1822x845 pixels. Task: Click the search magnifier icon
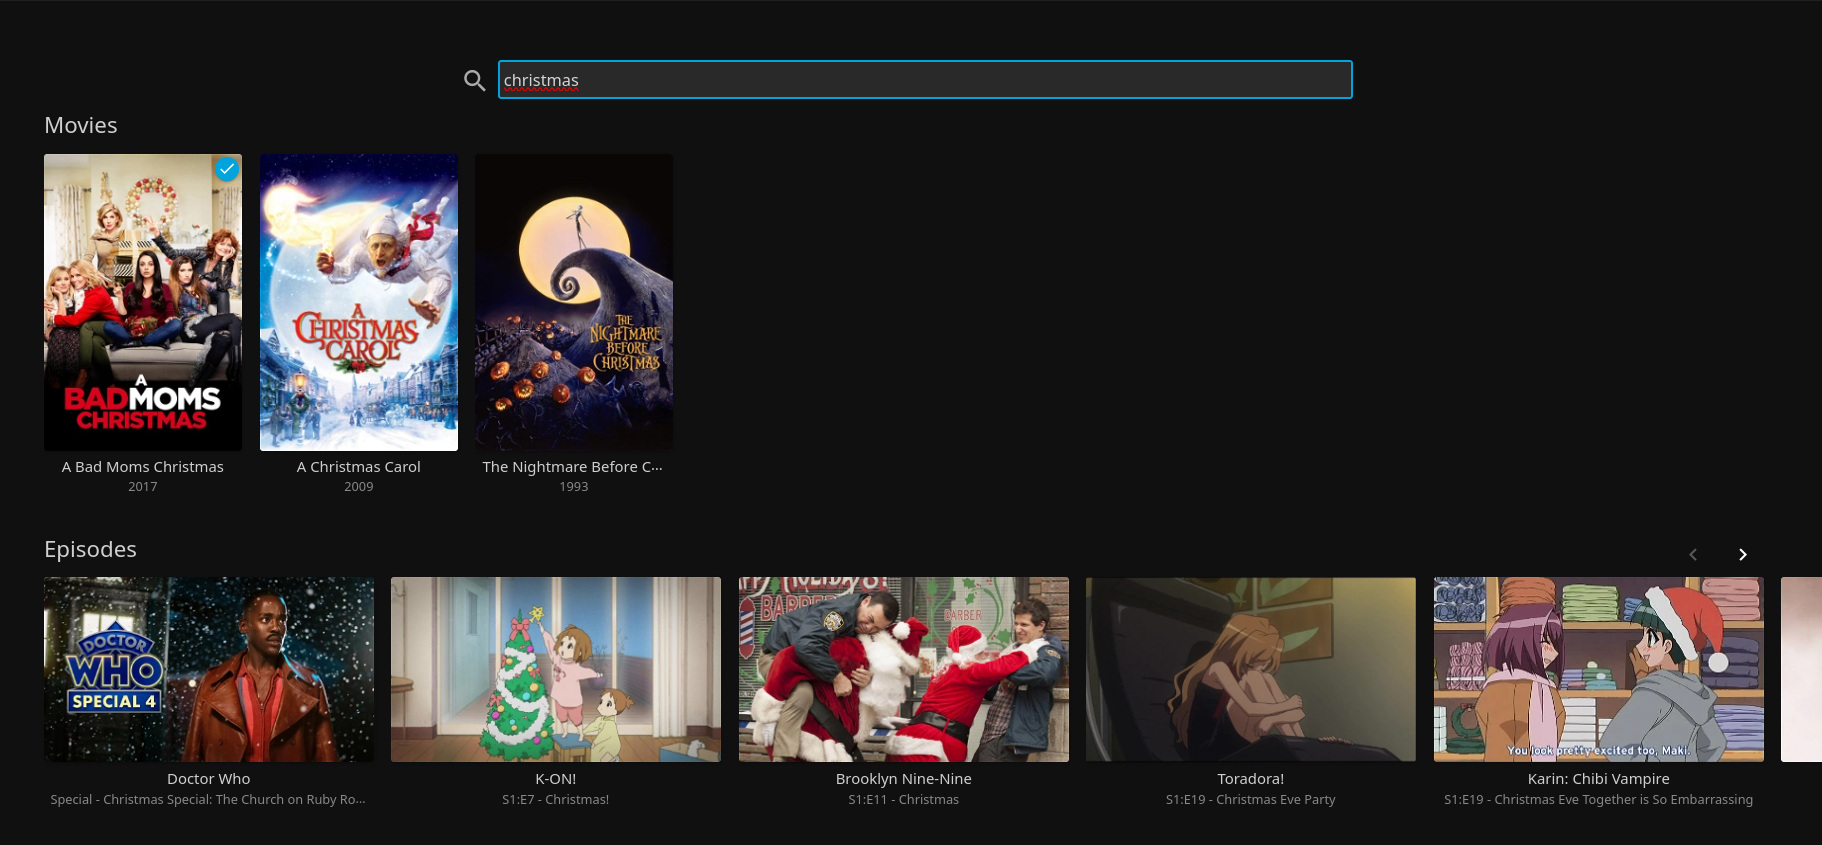pyautogui.click(x=474, y=80)
